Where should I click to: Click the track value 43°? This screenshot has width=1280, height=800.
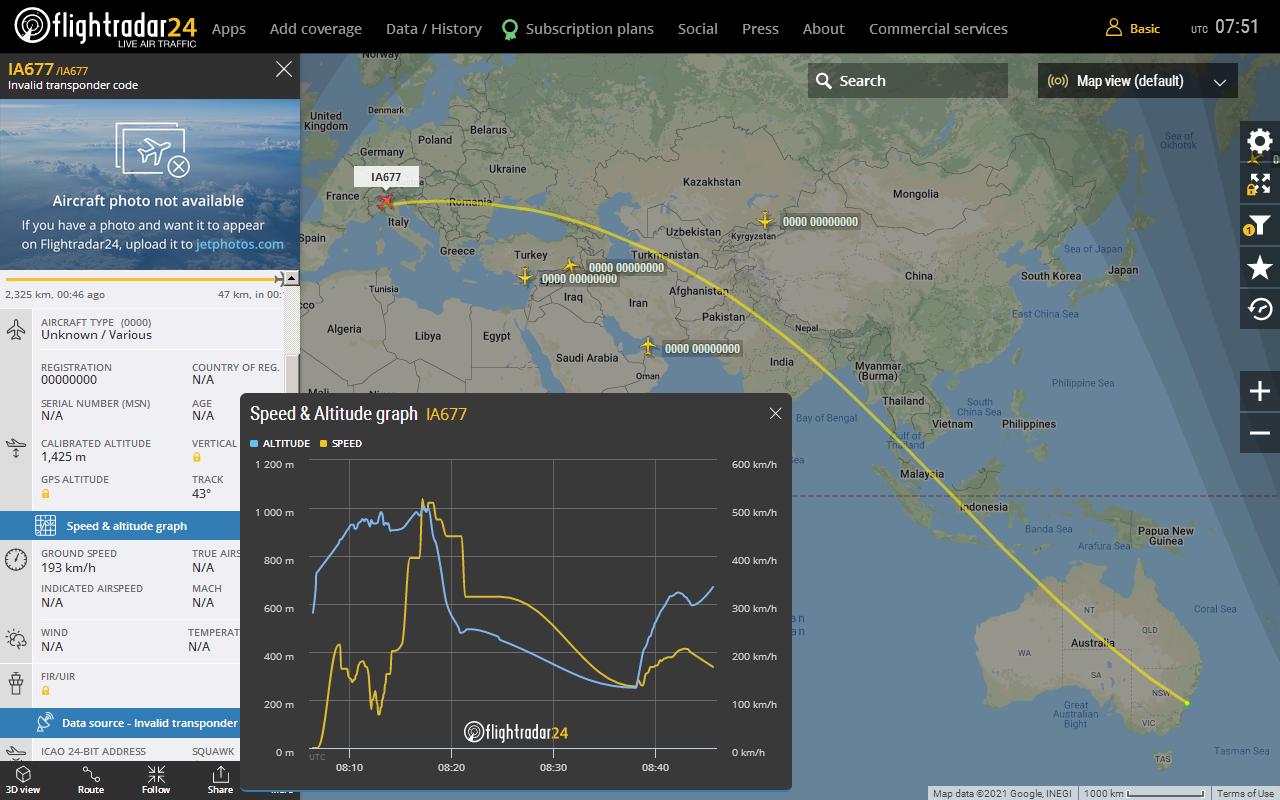(x=202, y=493)
